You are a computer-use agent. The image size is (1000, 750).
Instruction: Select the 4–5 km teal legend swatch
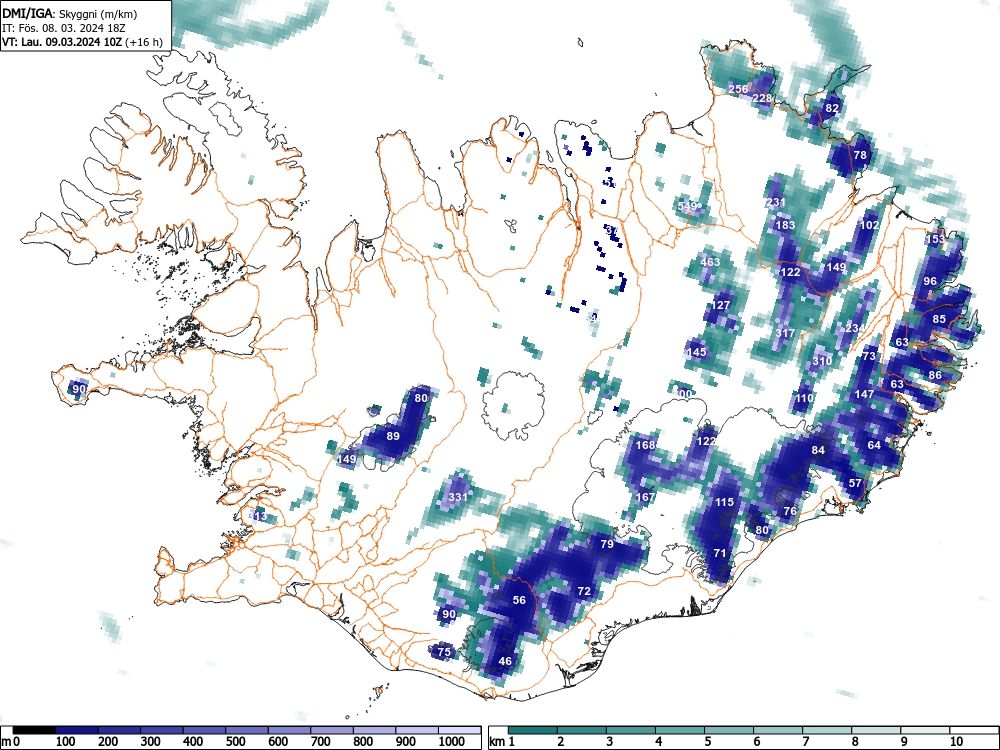pyautogui.click(x=680, y=730)
